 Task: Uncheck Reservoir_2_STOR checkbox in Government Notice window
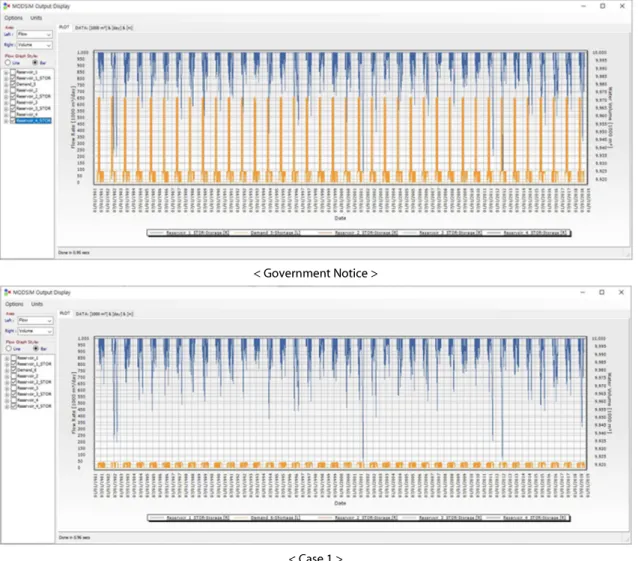[13, 96]
